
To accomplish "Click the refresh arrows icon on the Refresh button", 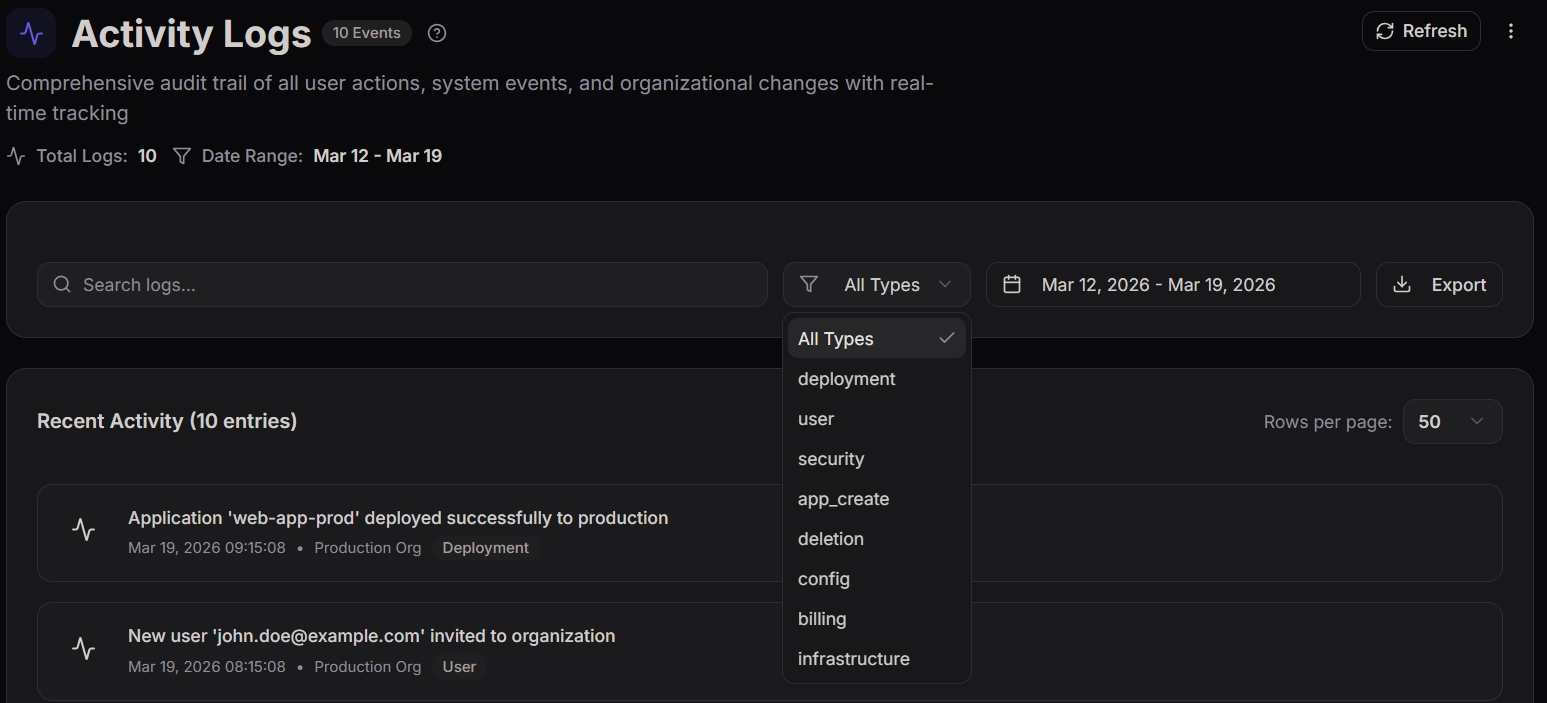I will [x=1385, y=30].
